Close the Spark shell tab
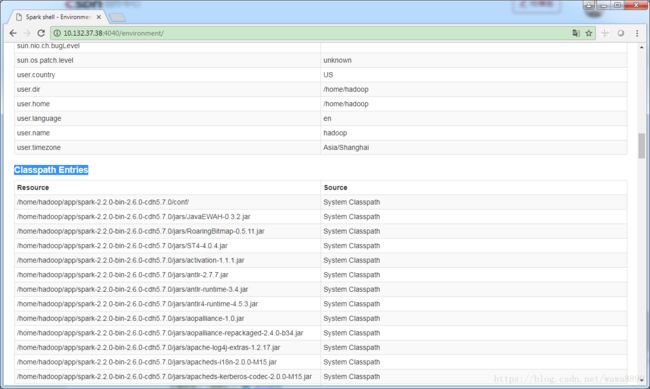 point(99,17)
